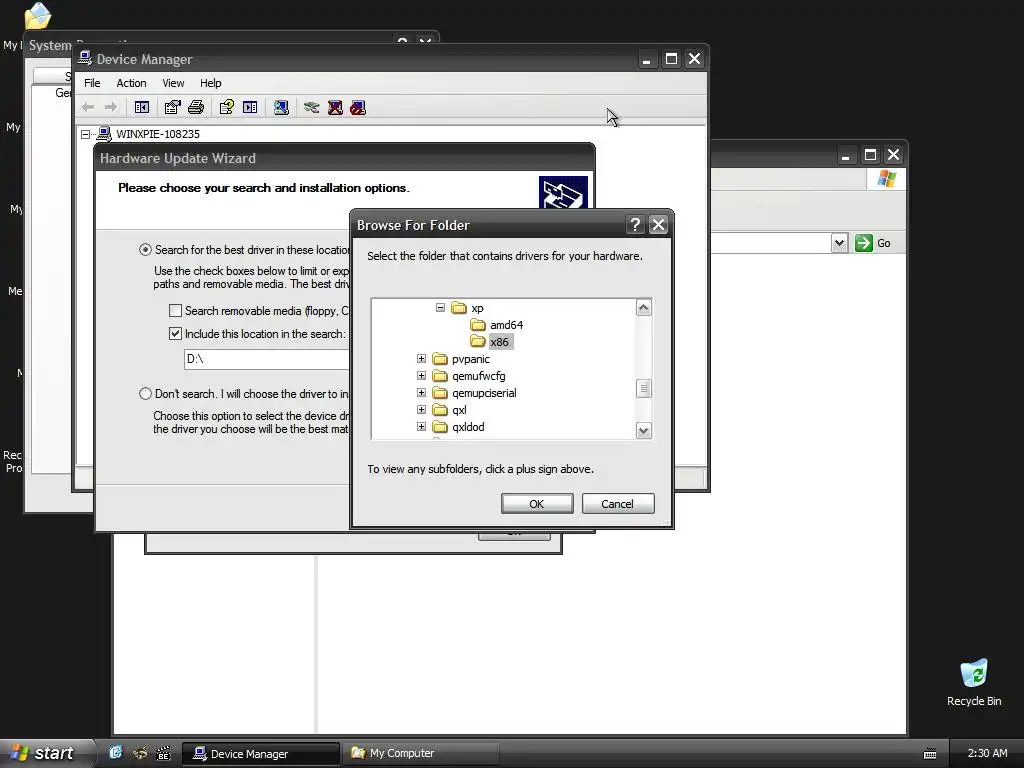
Task: Click the pvpanic folder icon
Action: tap(440, 359)
